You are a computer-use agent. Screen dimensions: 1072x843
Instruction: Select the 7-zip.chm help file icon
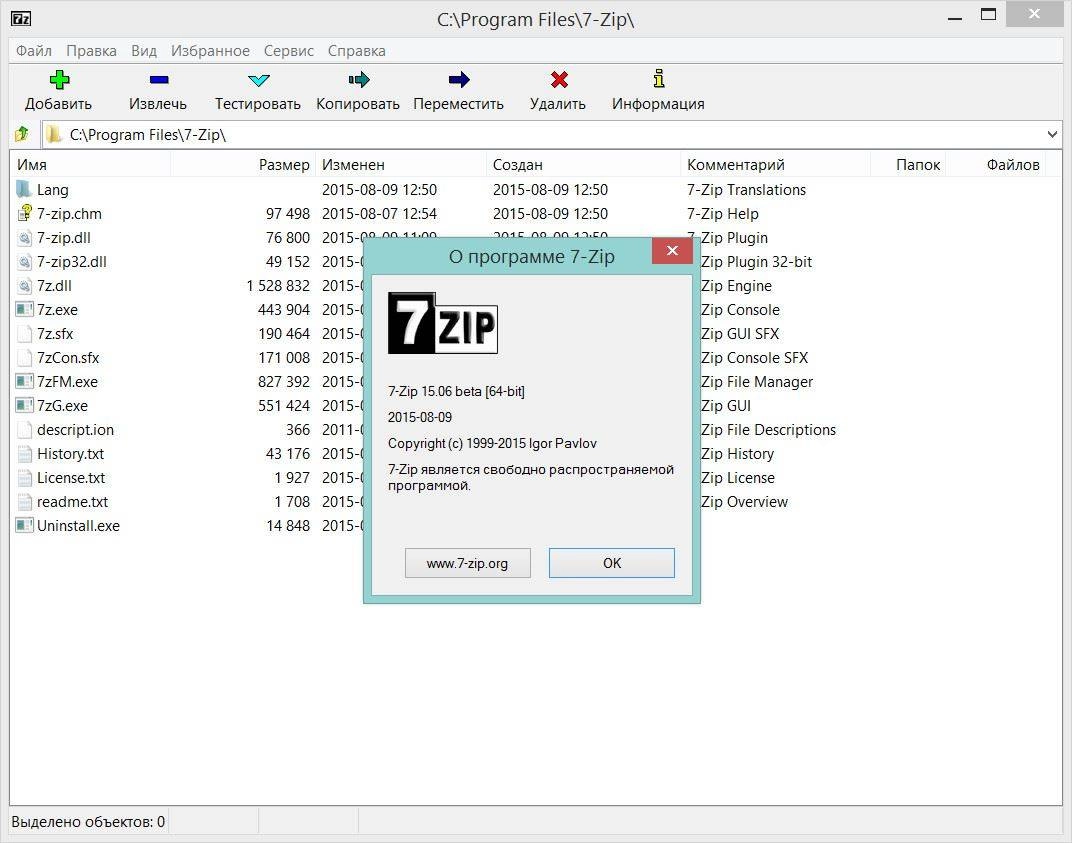[x=24, y=213]
